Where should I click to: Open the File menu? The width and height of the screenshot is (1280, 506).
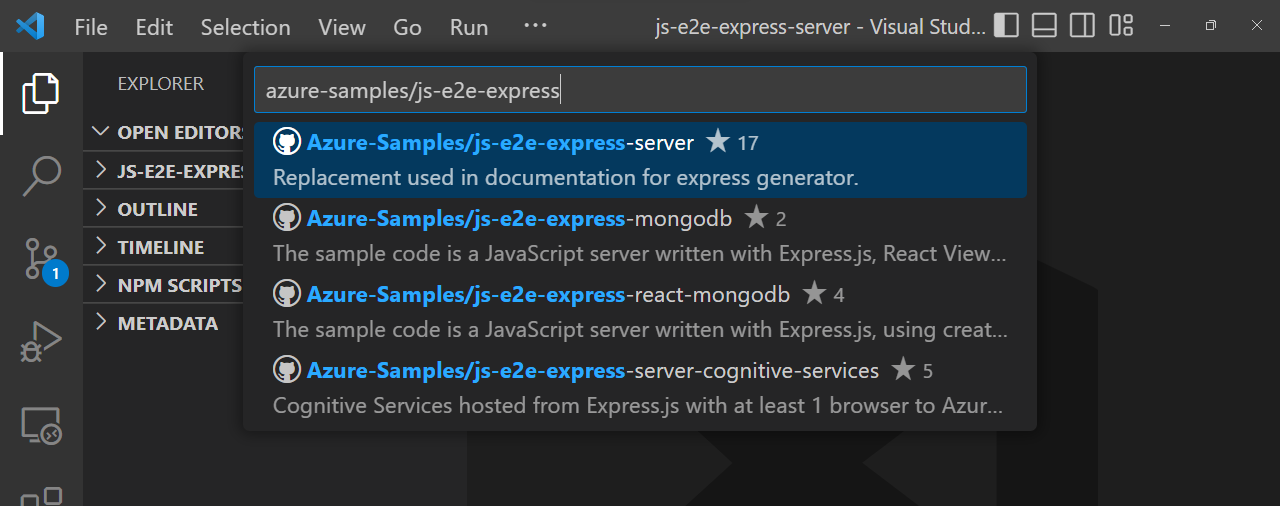click(x=91, y=27)
